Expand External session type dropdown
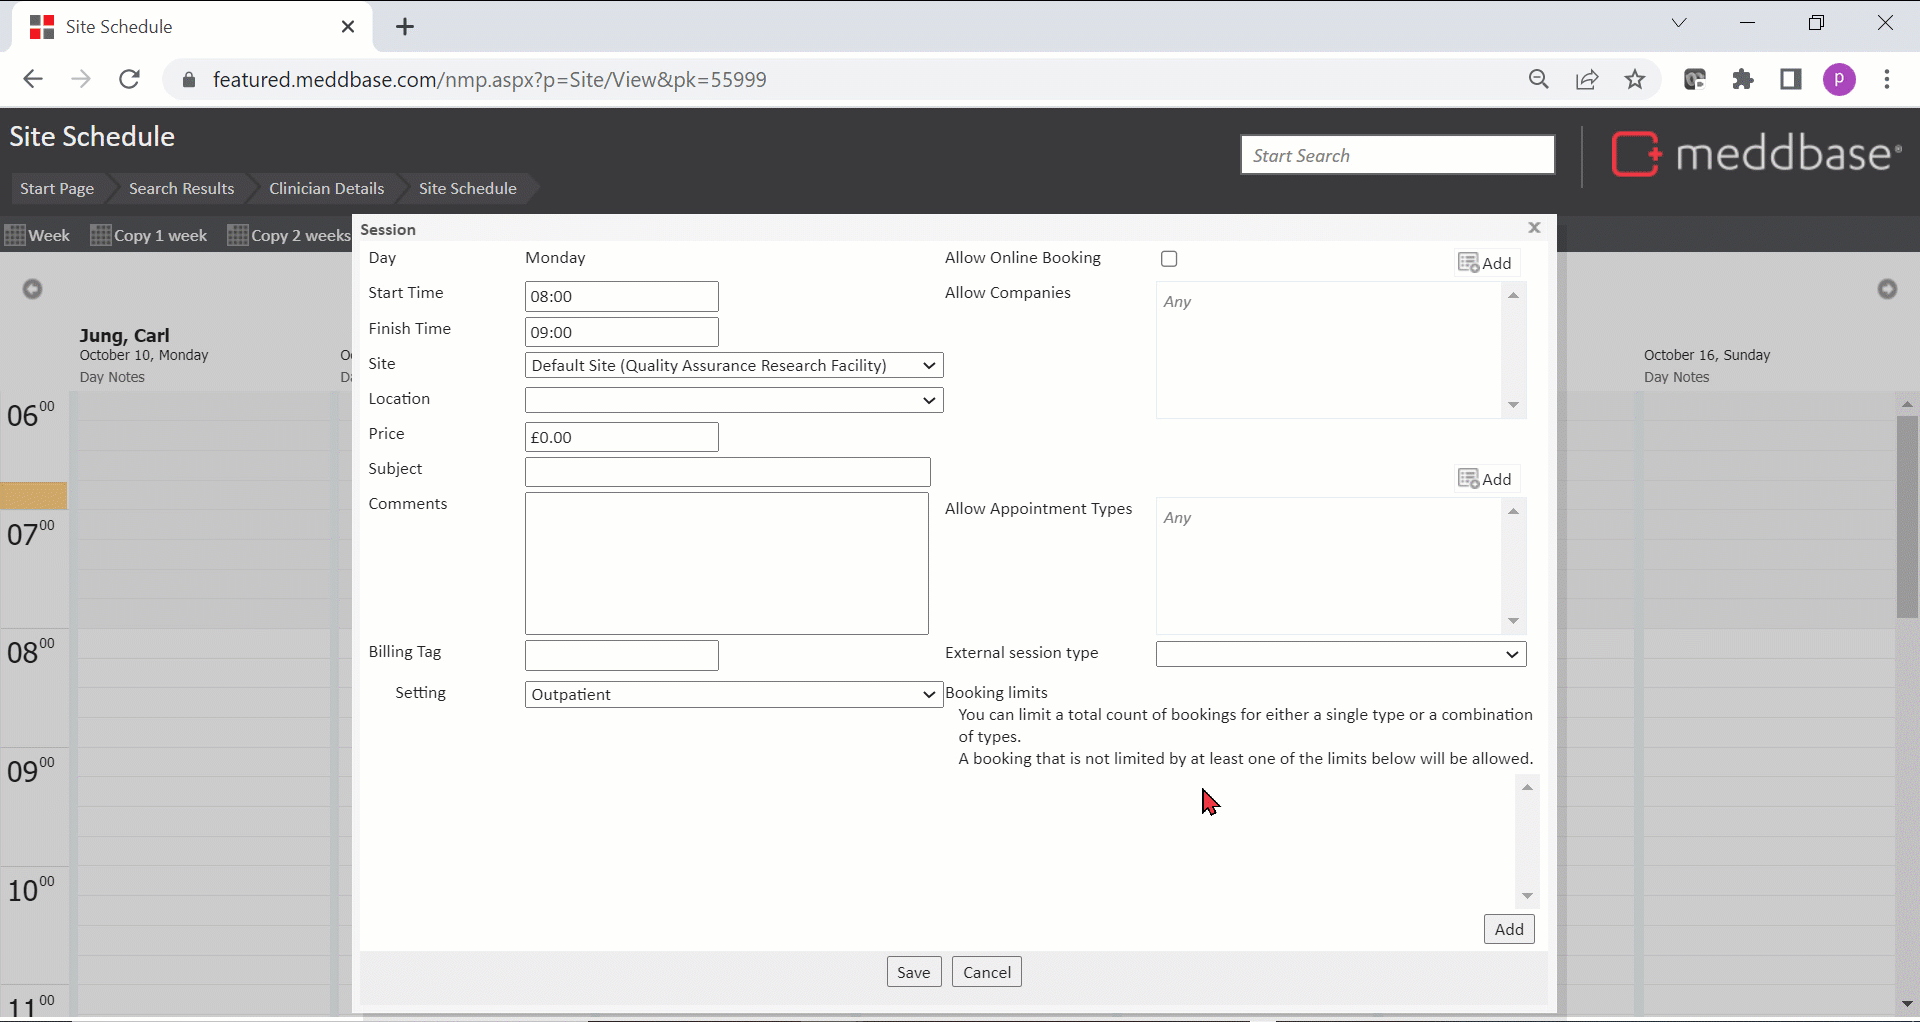The height and width of the screenshot is (1022, 1920). [x=1340, y=654]
